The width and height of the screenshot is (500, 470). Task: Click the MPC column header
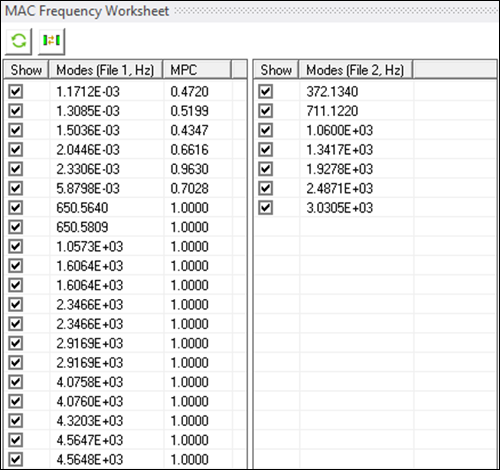tap(197, 70)
